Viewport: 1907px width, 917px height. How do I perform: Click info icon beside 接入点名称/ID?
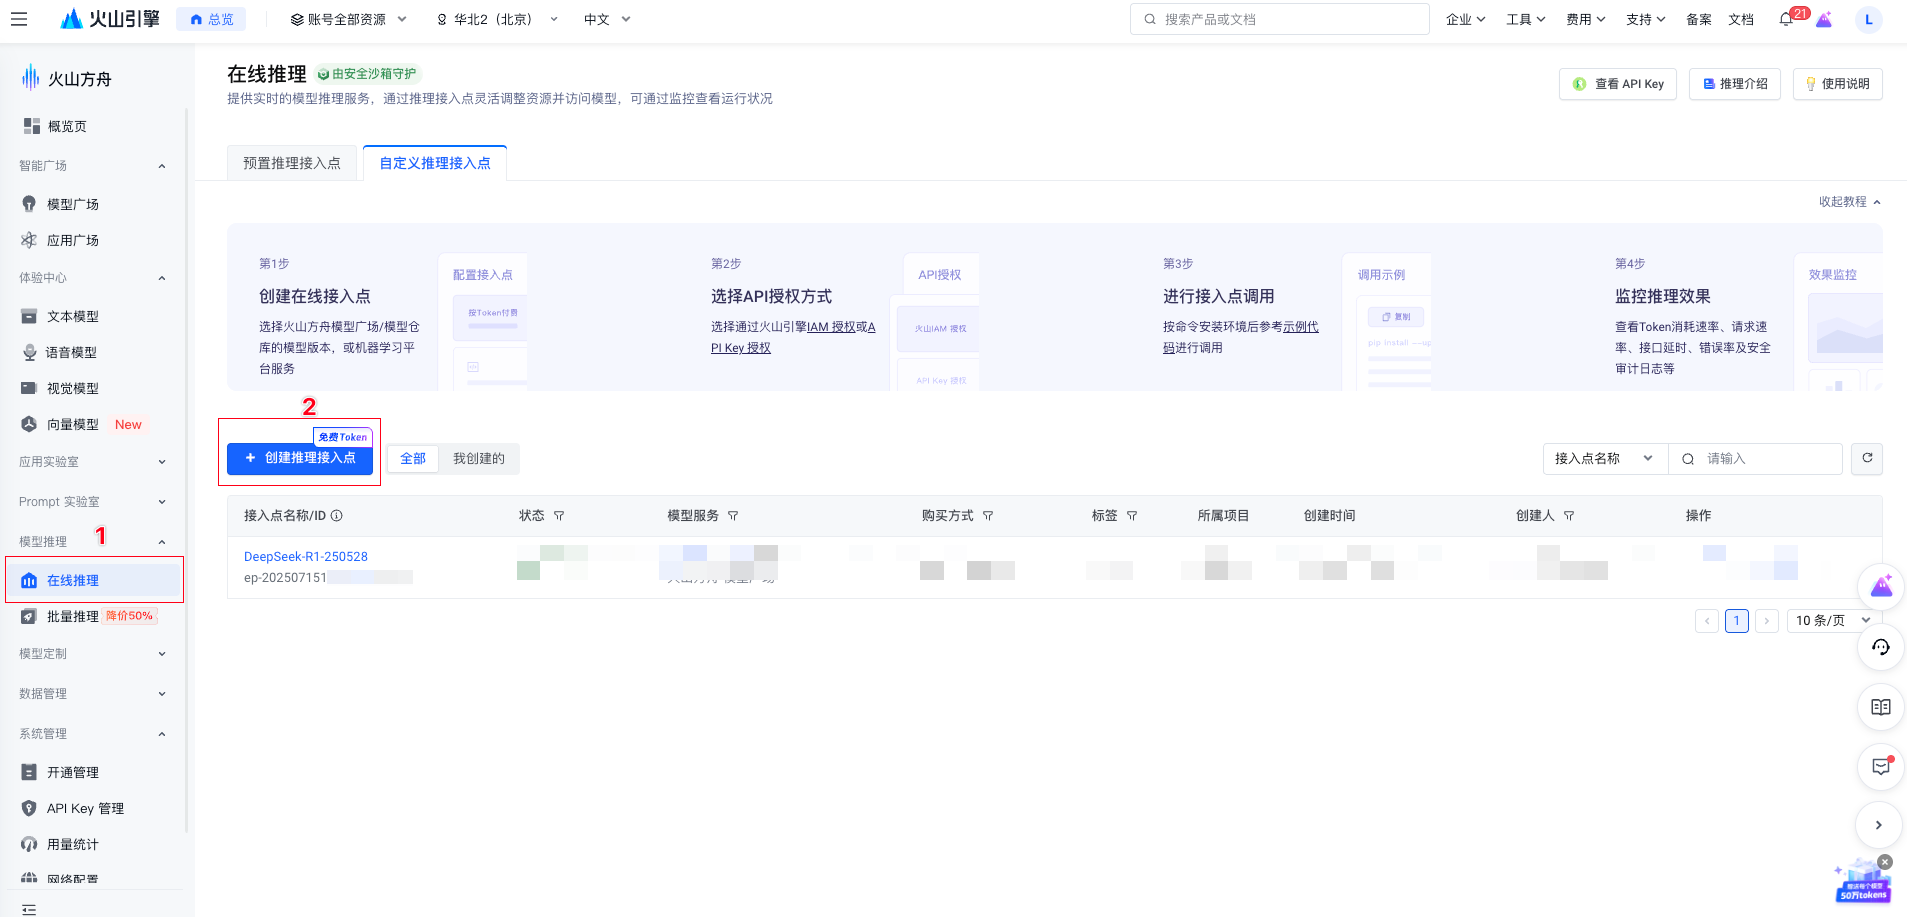(337, 516)
